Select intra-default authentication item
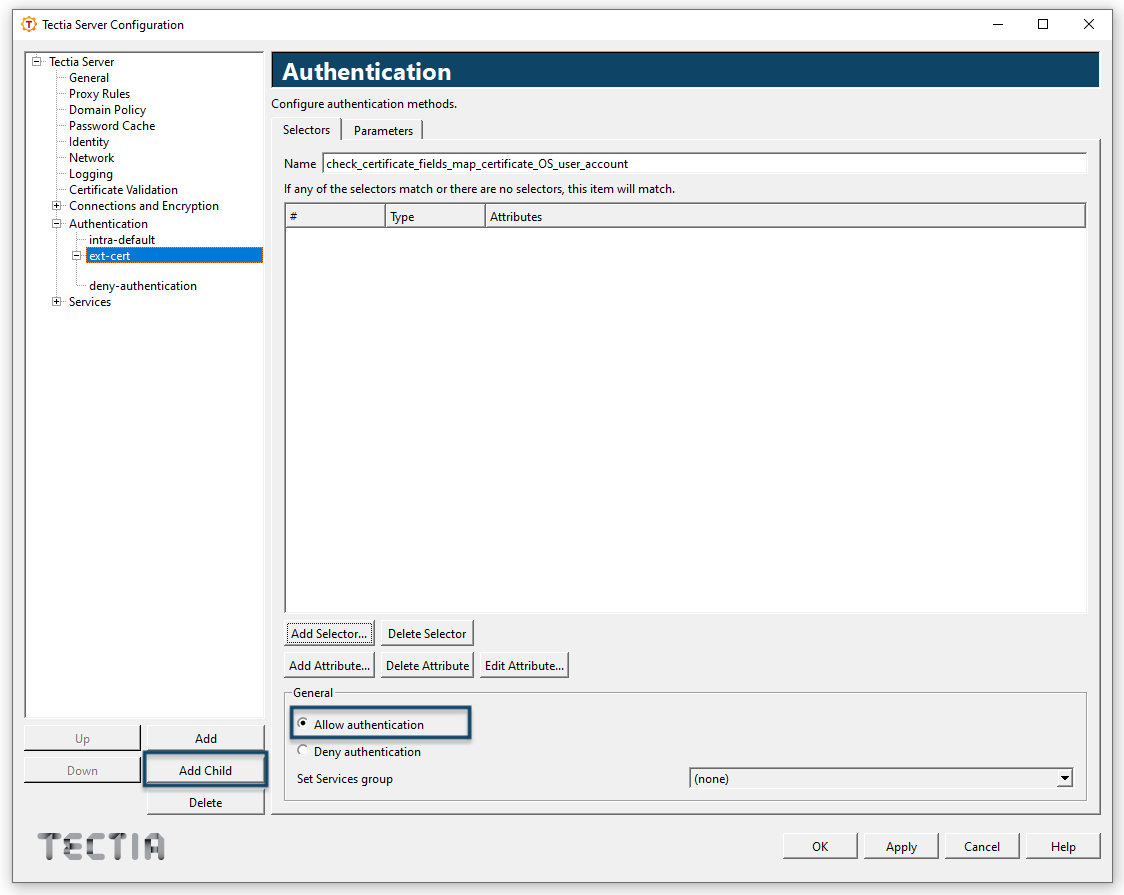The image size is (1124, 895). pos(122,239)
